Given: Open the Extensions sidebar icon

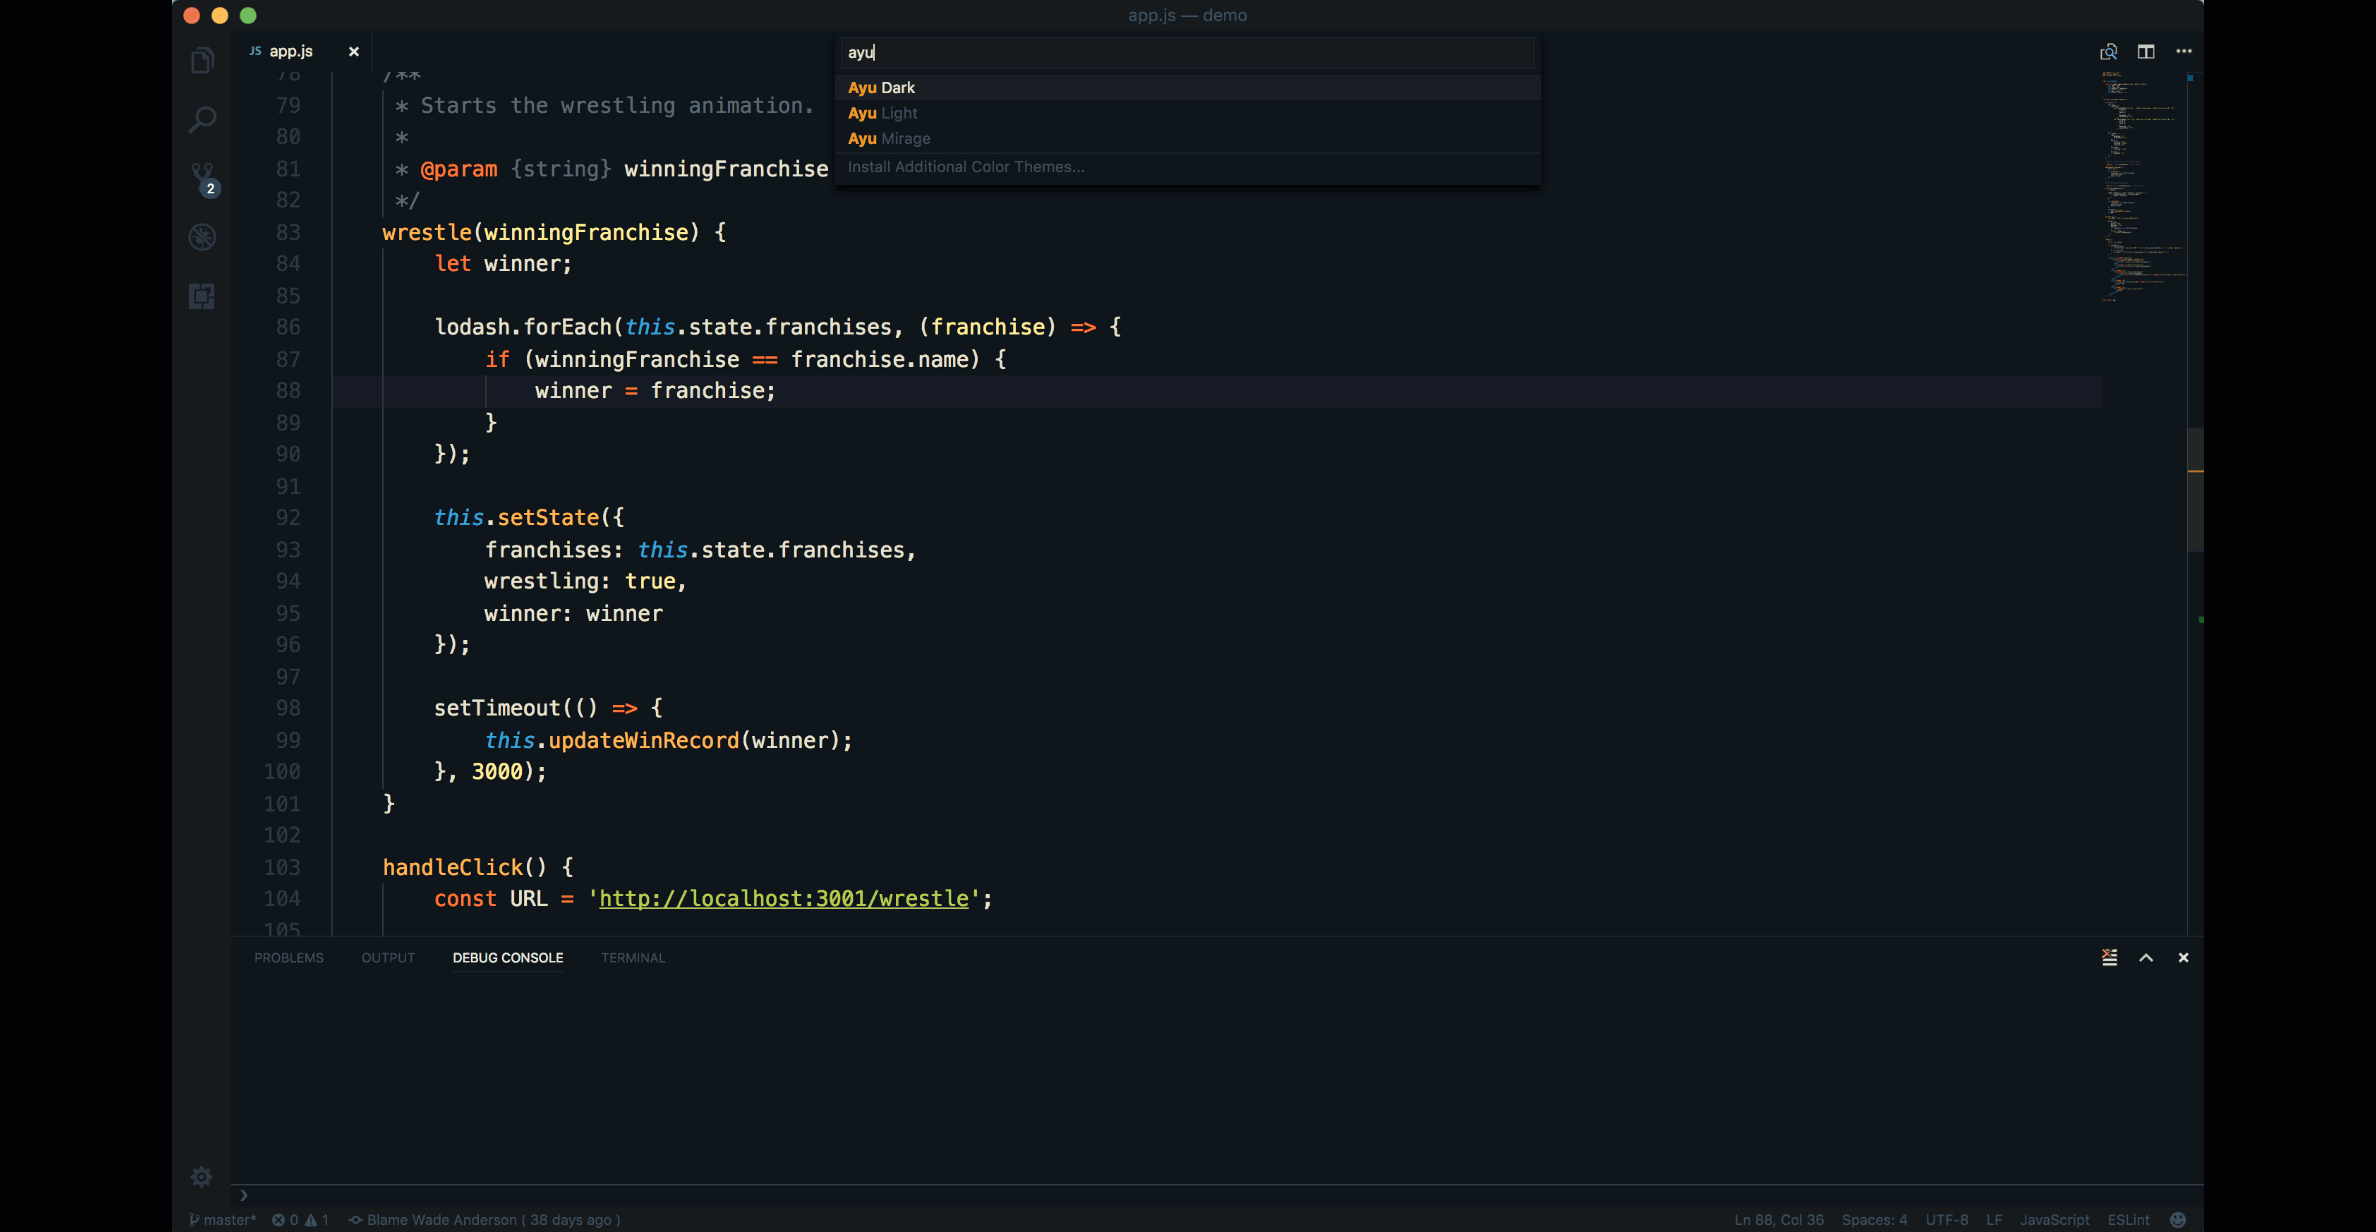Looking at the screenshot, I should [x=202, y=296].
